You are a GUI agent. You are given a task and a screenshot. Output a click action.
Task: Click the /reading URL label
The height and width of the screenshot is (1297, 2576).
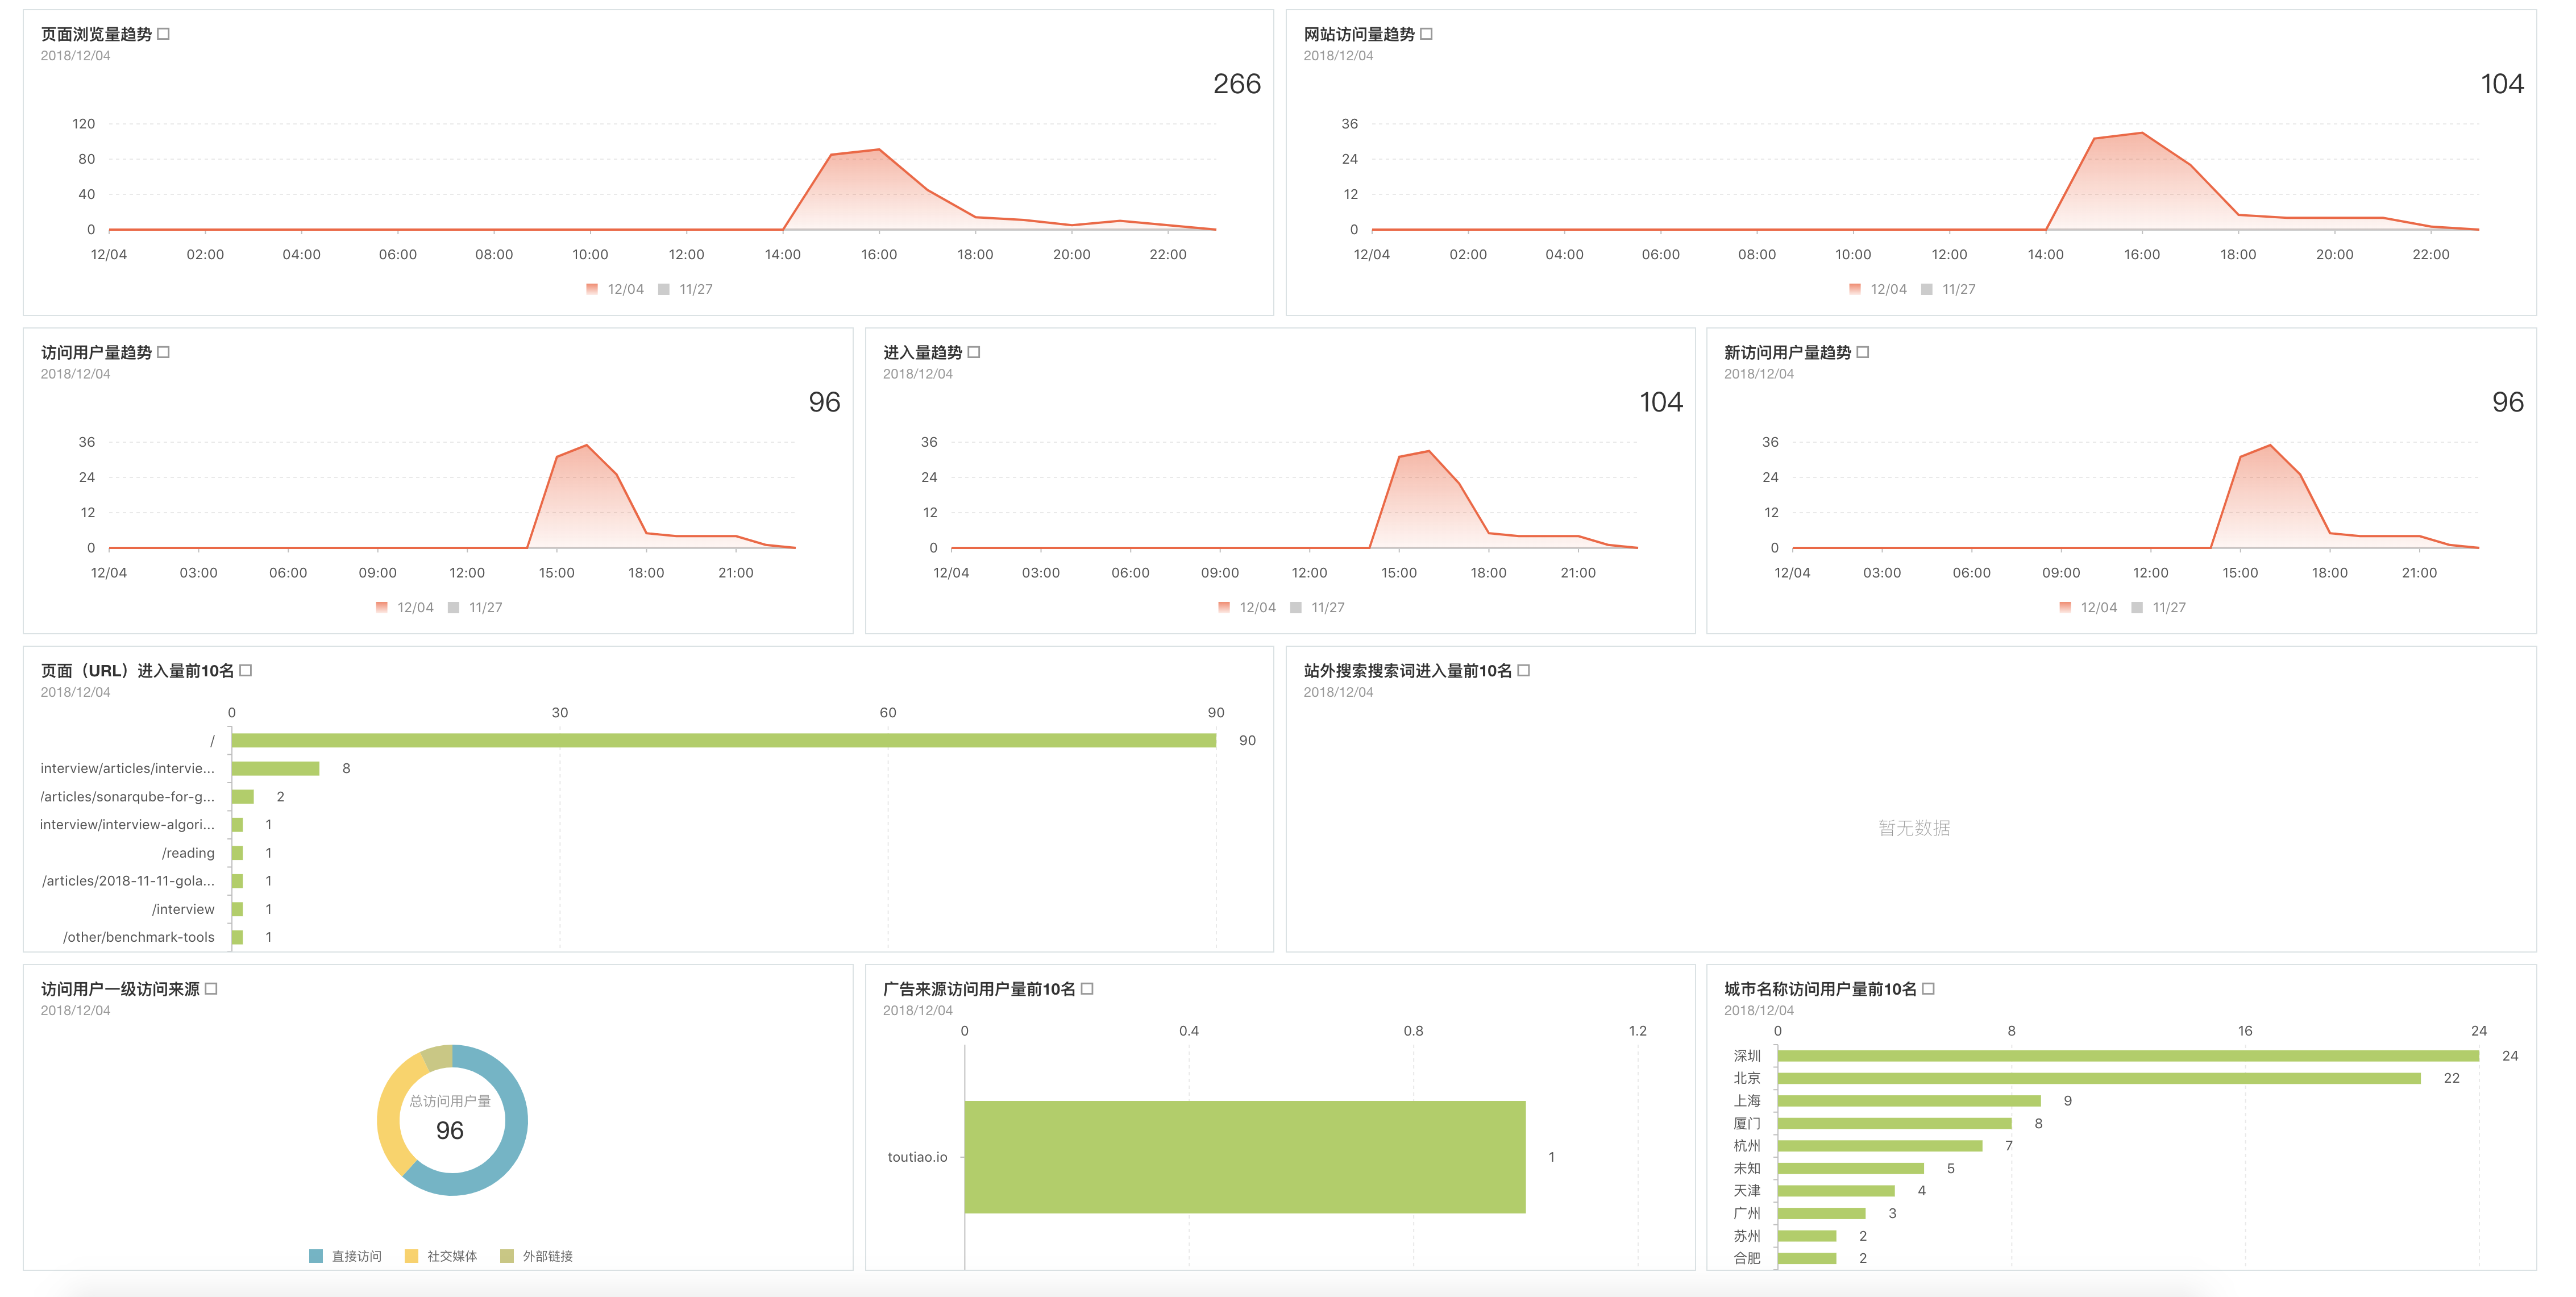[x=188, y=853]
